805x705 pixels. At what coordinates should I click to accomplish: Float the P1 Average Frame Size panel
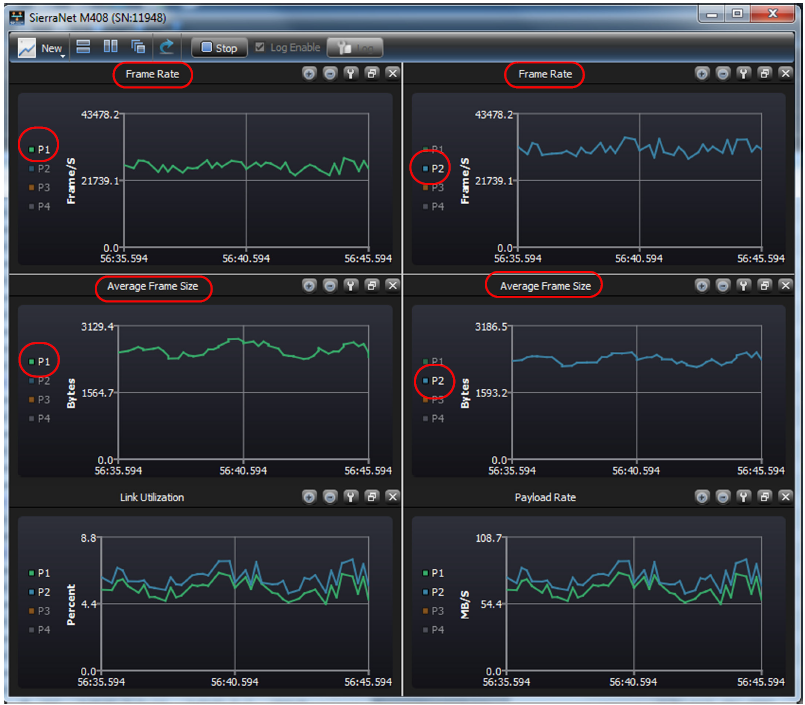point(372,285)
